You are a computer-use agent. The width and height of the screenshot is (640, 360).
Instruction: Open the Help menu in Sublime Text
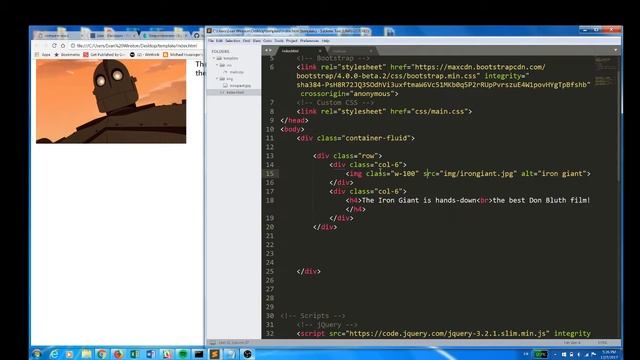coord(325,41)
